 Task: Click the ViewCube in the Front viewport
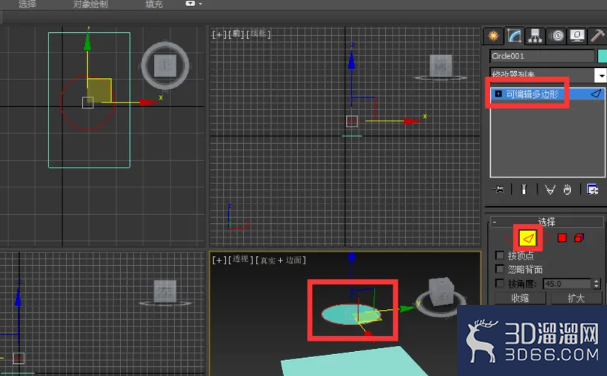[x=441, y=66]
